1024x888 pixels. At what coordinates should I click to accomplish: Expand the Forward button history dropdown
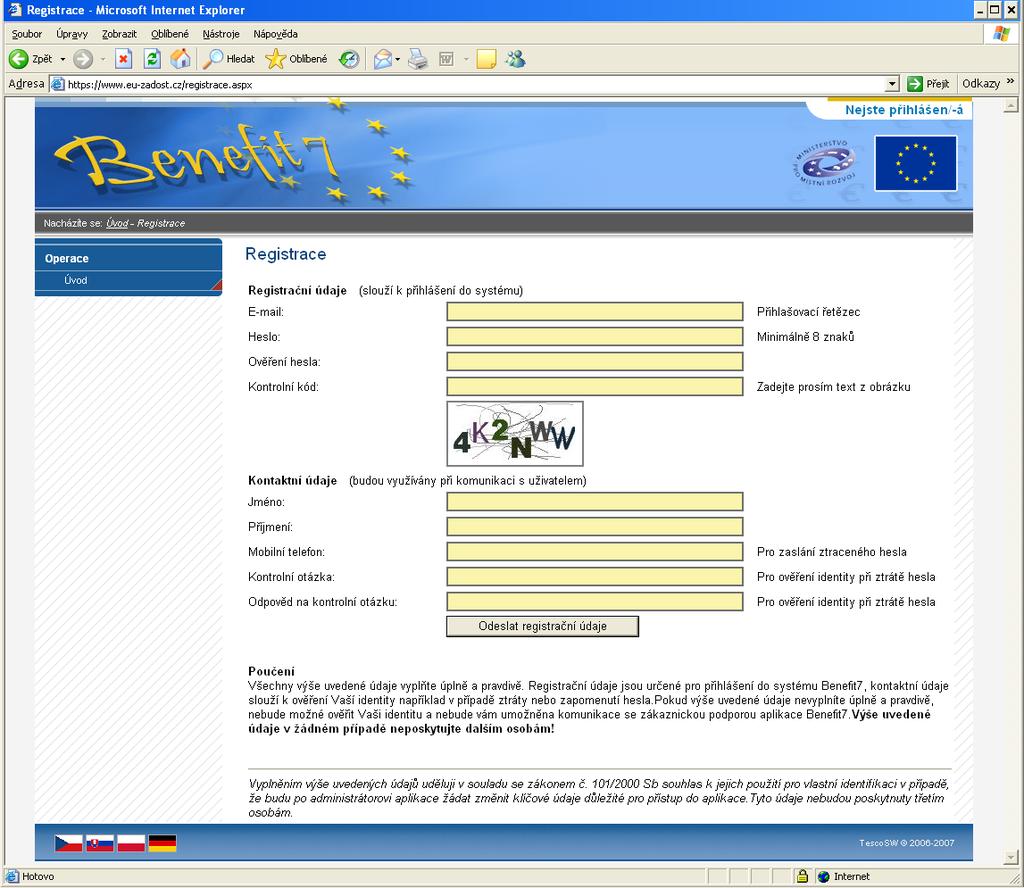[103, 59]
